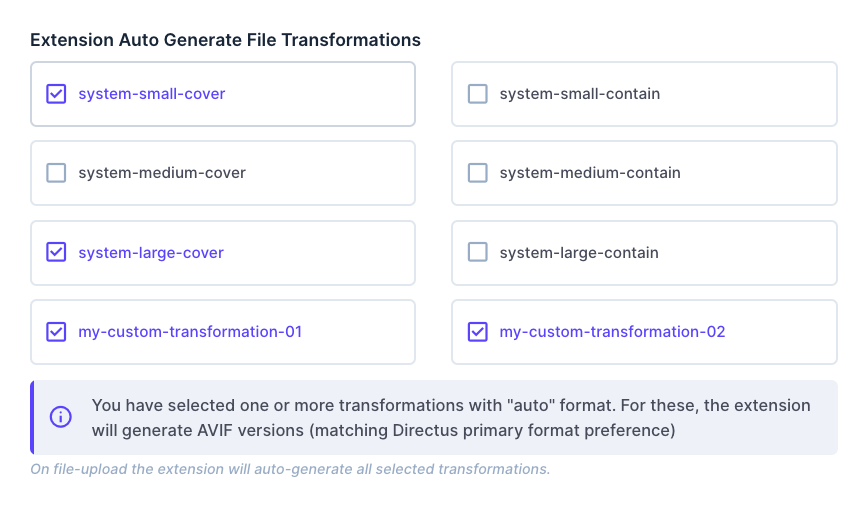The image size is (866, 508).
Task: Click the system-small-contain label text
Action: point(580,94)
